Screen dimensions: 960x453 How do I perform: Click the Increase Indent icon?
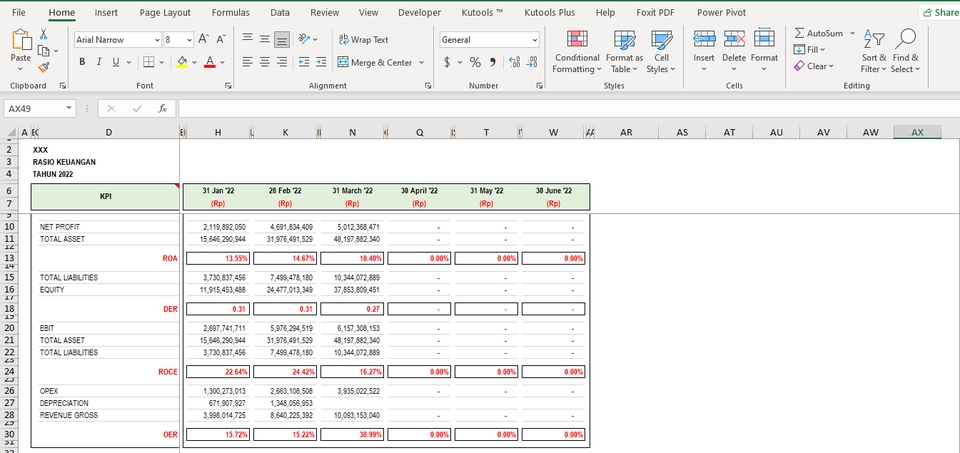[x=321, y=62]
